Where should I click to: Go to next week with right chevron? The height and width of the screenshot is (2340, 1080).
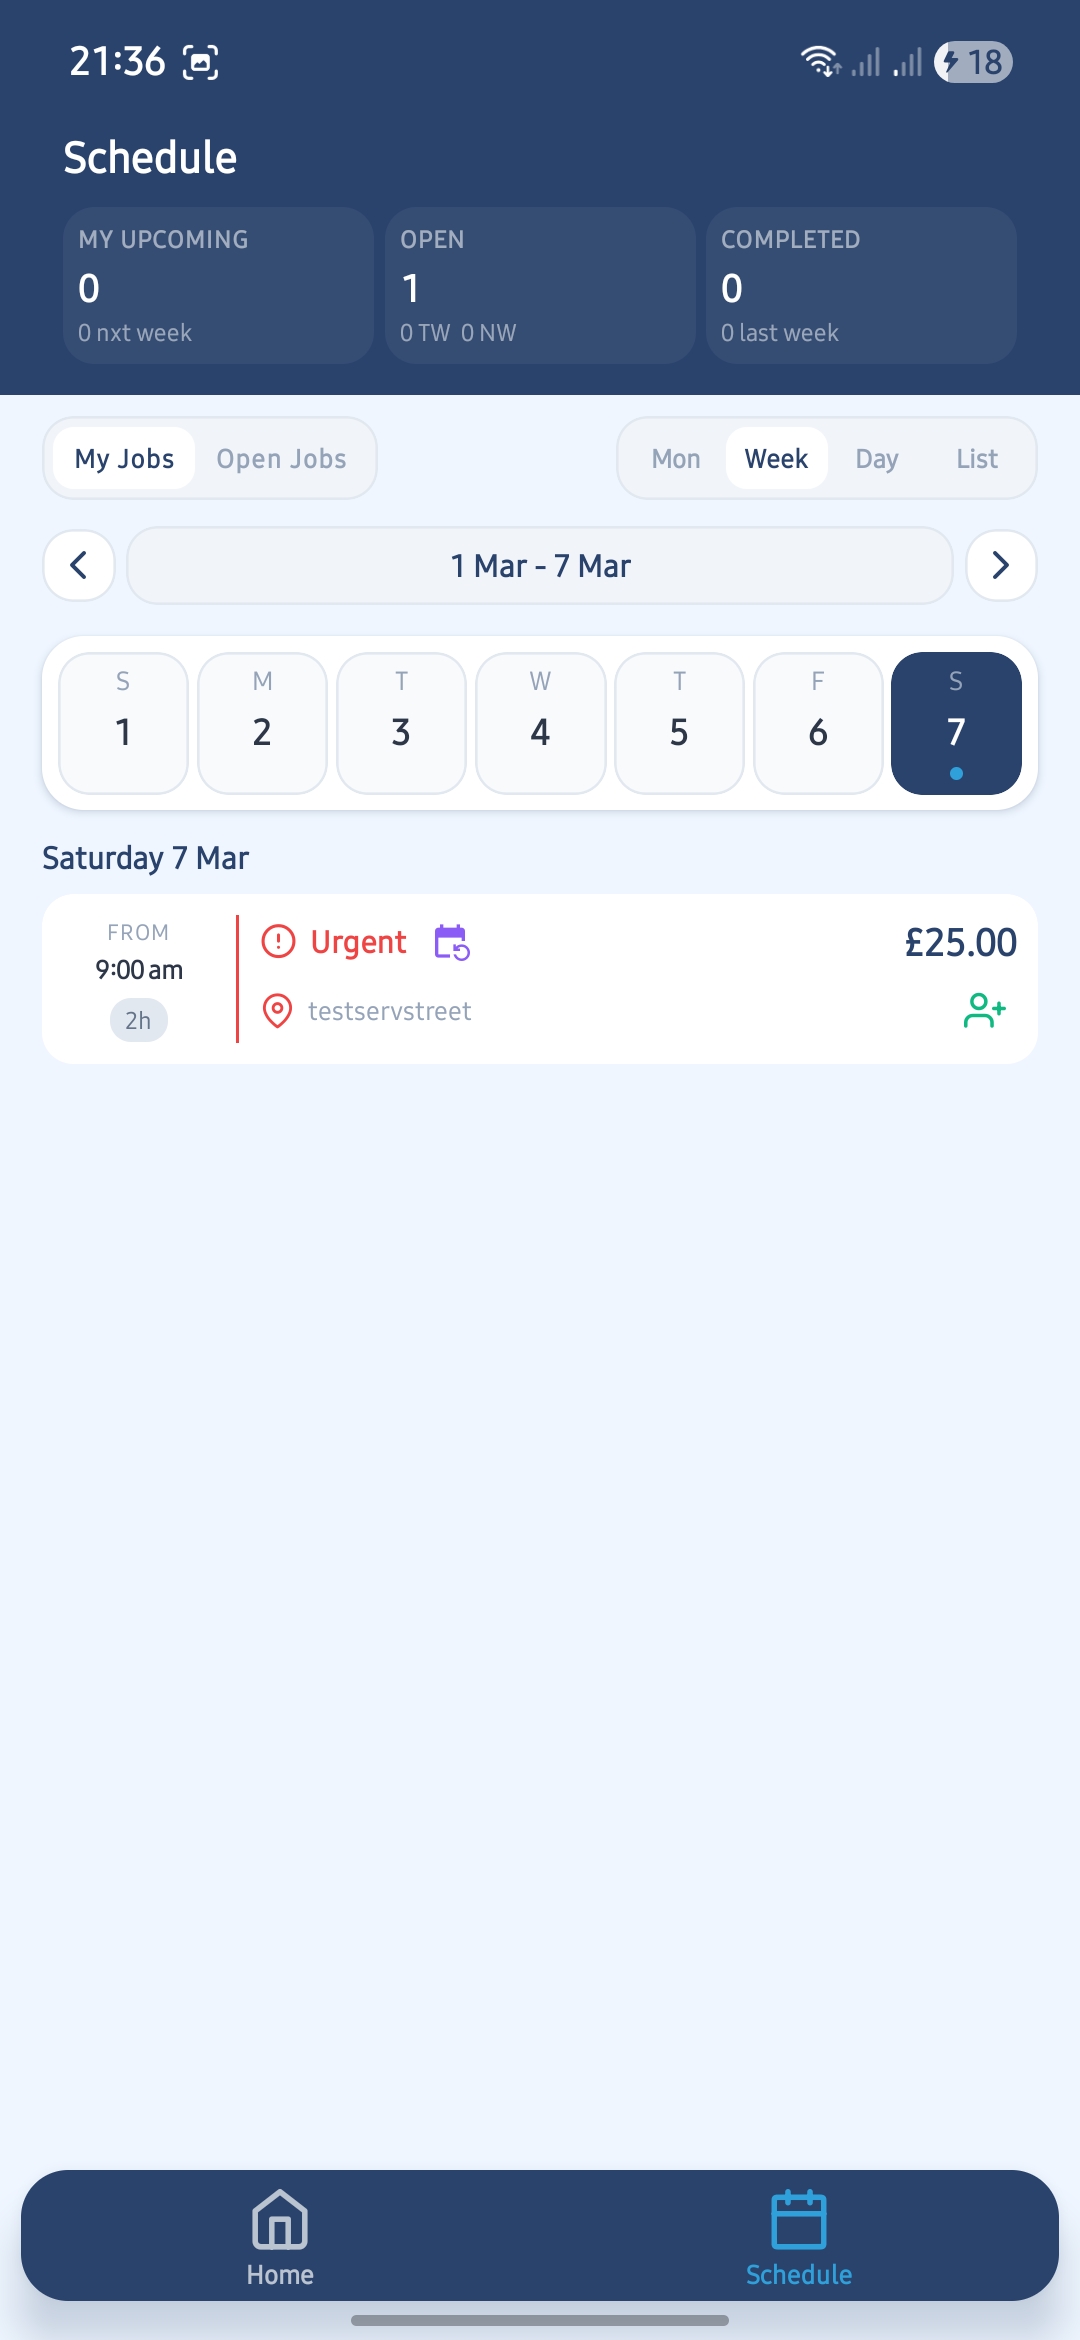1000,565
